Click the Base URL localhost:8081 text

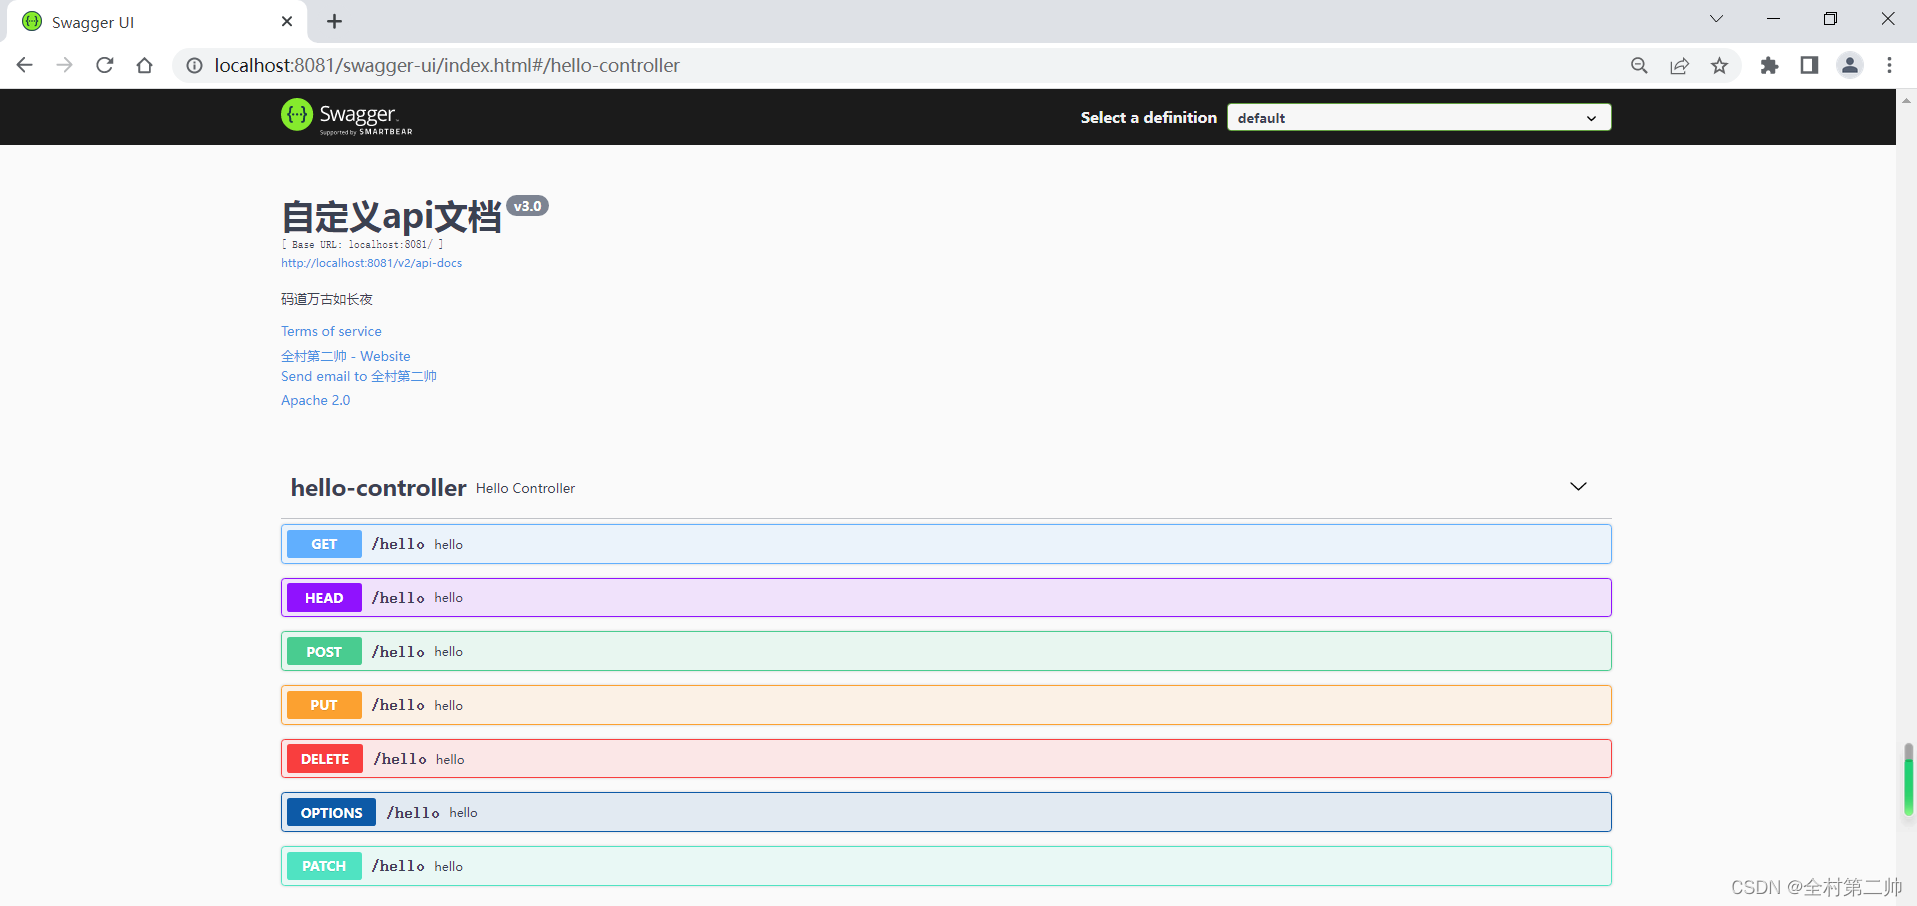(362, 244)
